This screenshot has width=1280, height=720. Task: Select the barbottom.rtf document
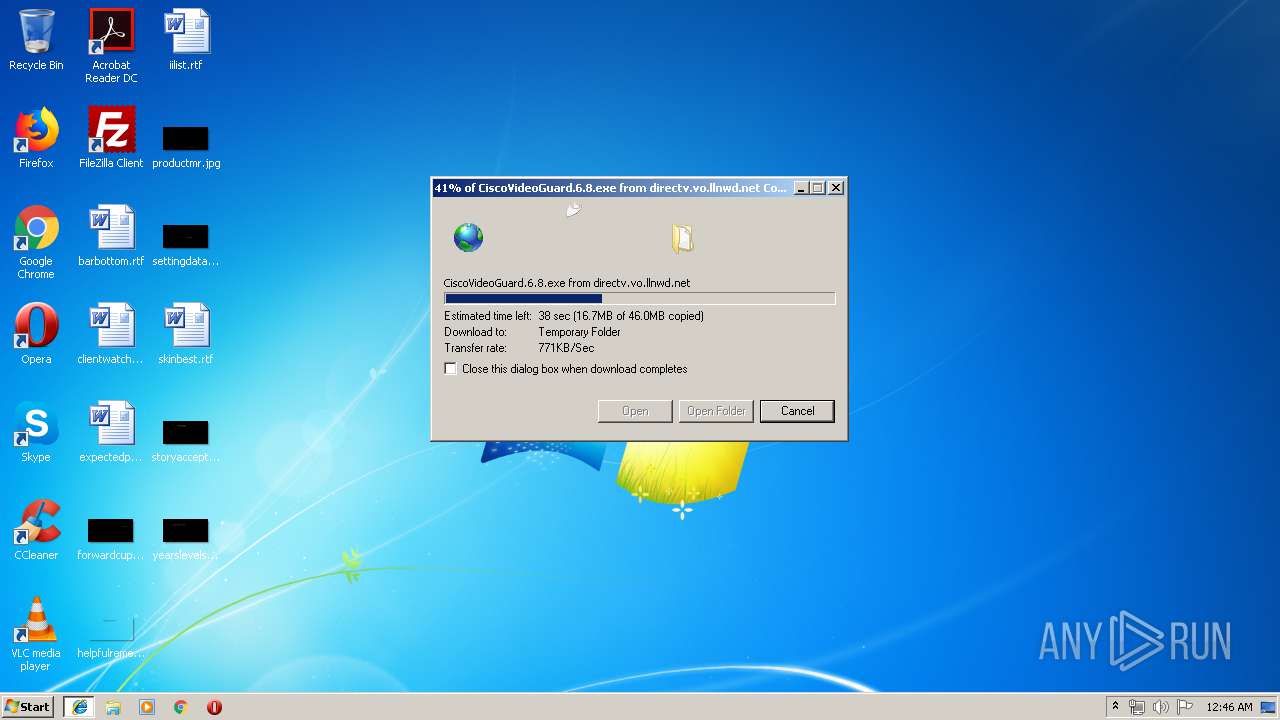click(x=111, y=236)
